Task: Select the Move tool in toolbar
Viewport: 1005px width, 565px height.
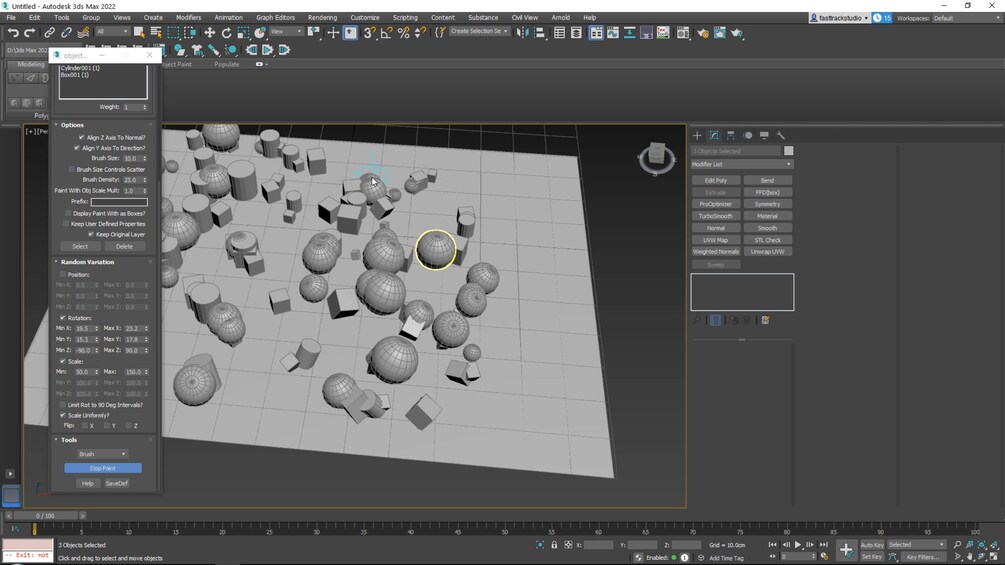Action: [x=209, y=32]
